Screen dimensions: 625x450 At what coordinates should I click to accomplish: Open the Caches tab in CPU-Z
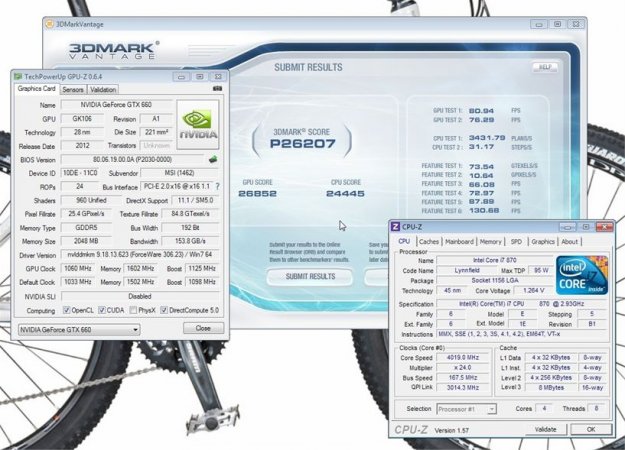point(429,242)
